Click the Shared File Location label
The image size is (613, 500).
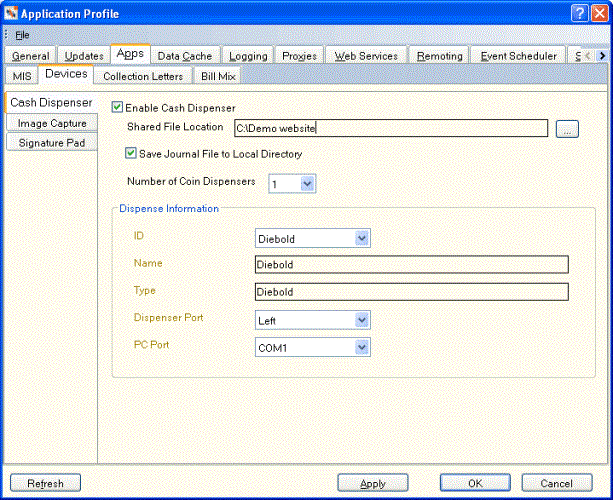tap(175, 127)
